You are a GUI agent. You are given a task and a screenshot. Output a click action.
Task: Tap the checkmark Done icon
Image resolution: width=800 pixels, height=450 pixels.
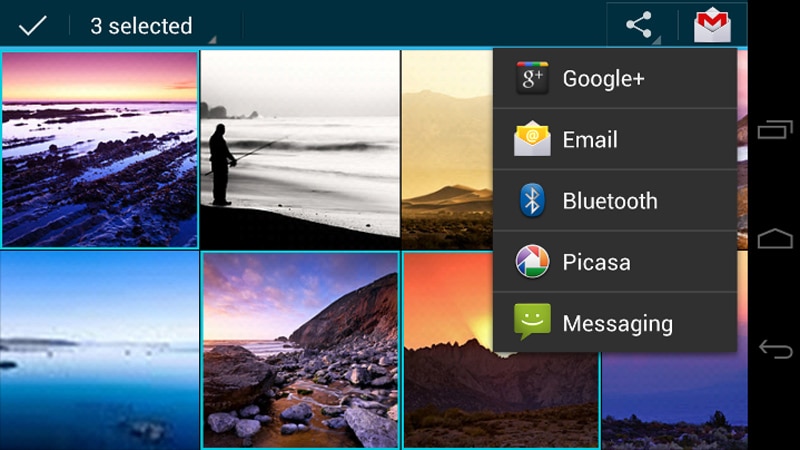33,25
